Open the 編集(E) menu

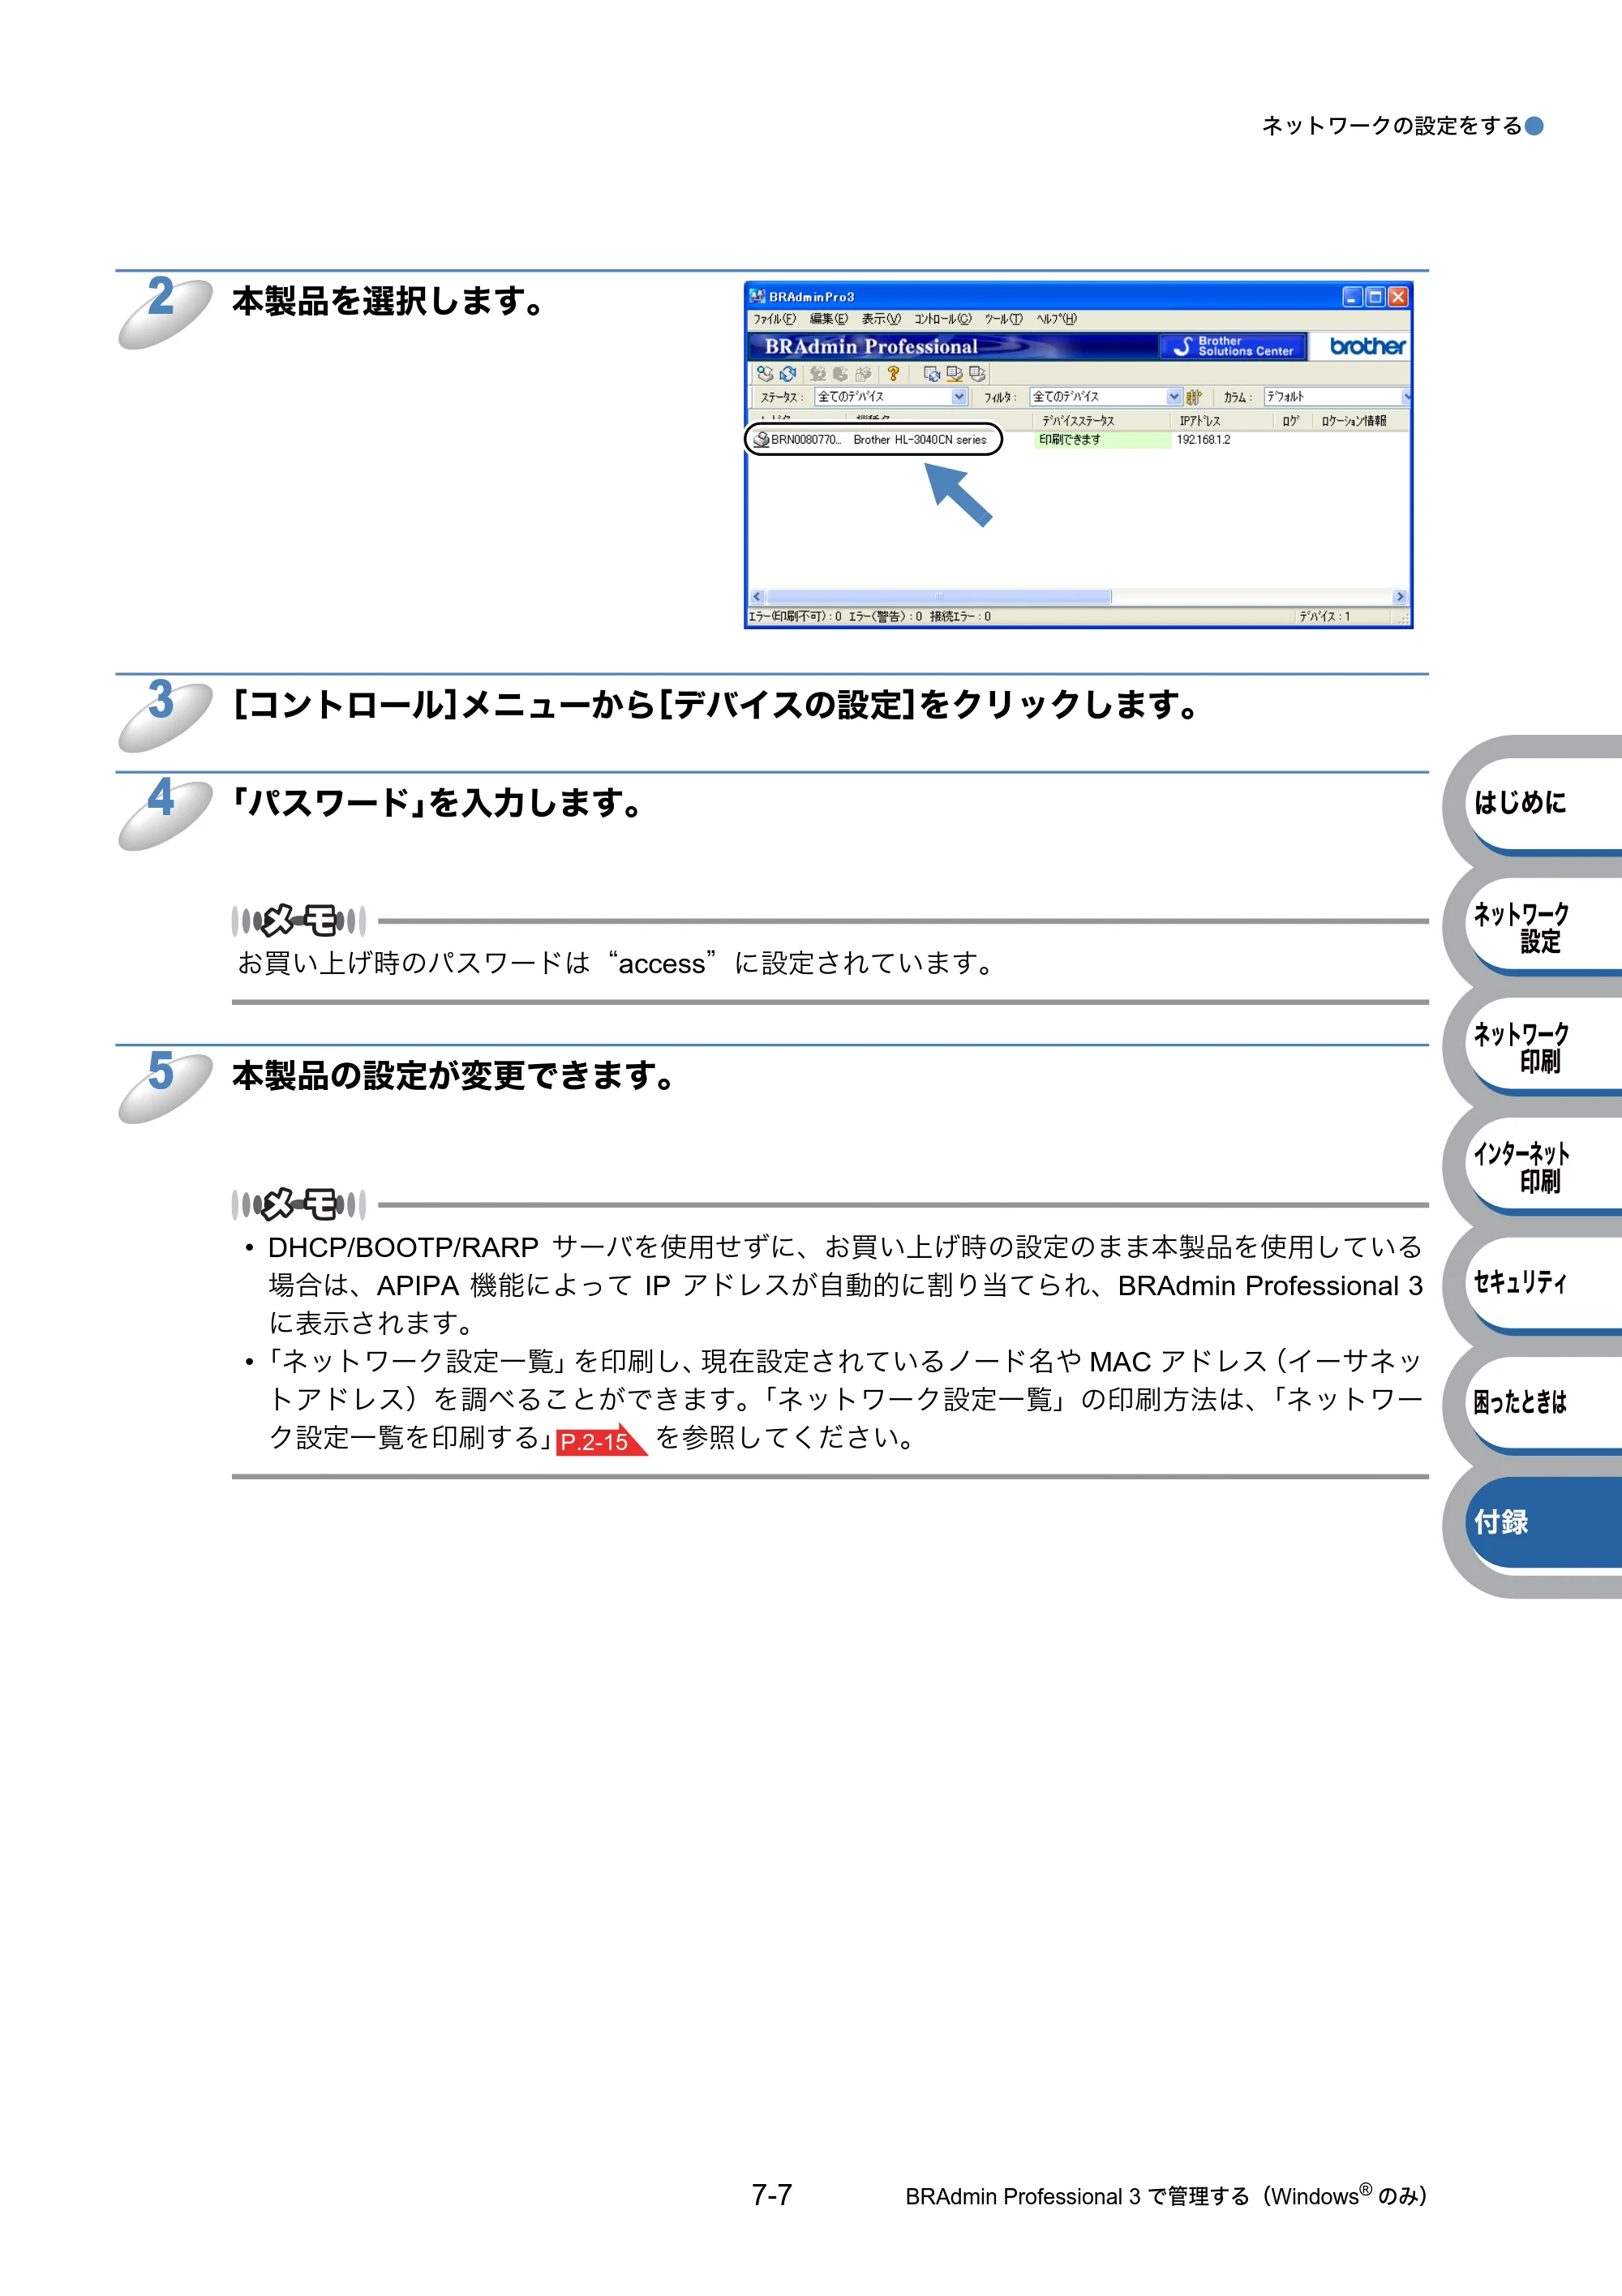(828, 319)
